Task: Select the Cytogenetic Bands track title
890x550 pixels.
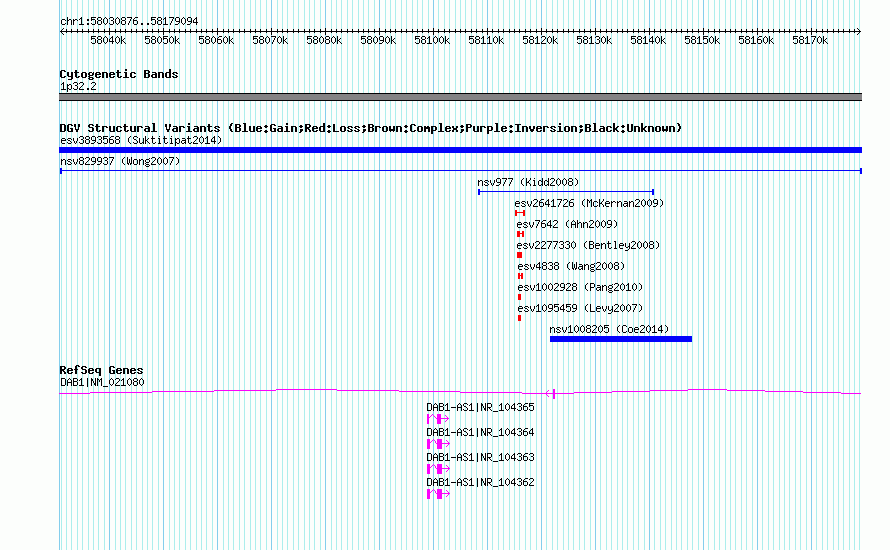Action: (x=119, y=74)
